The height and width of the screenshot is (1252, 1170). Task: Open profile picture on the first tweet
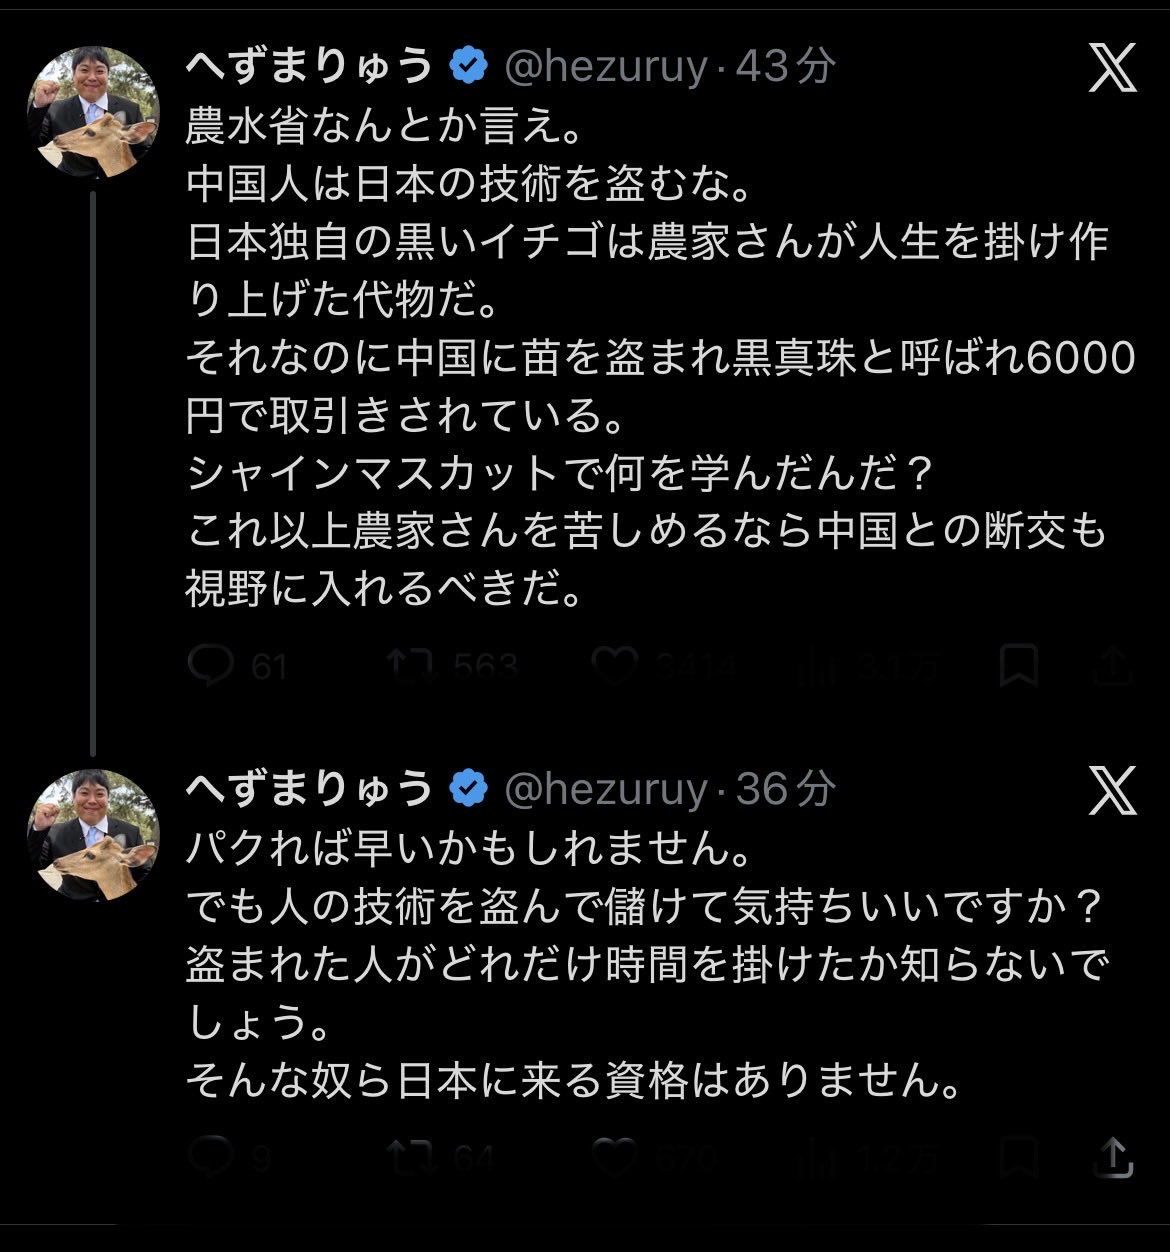pos(93,111)
